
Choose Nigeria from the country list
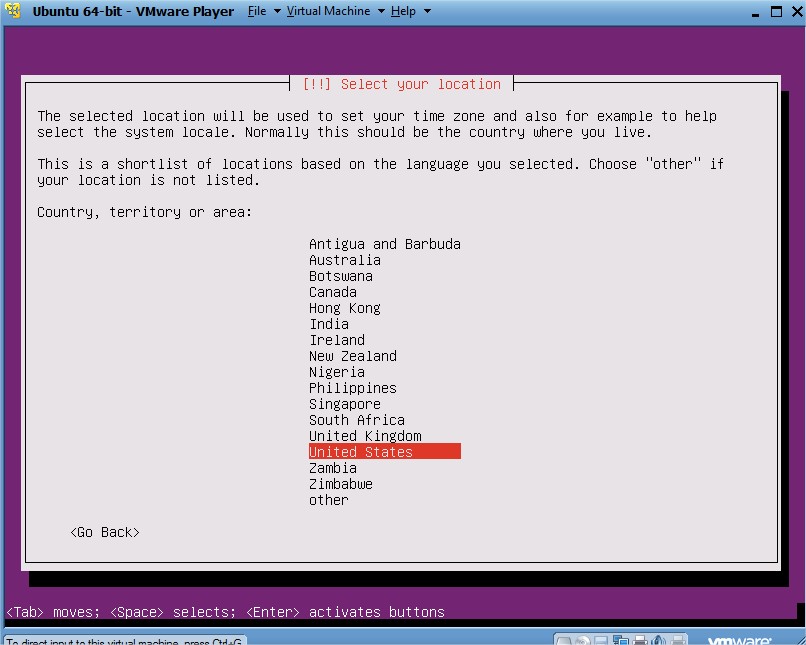point(337,371)
